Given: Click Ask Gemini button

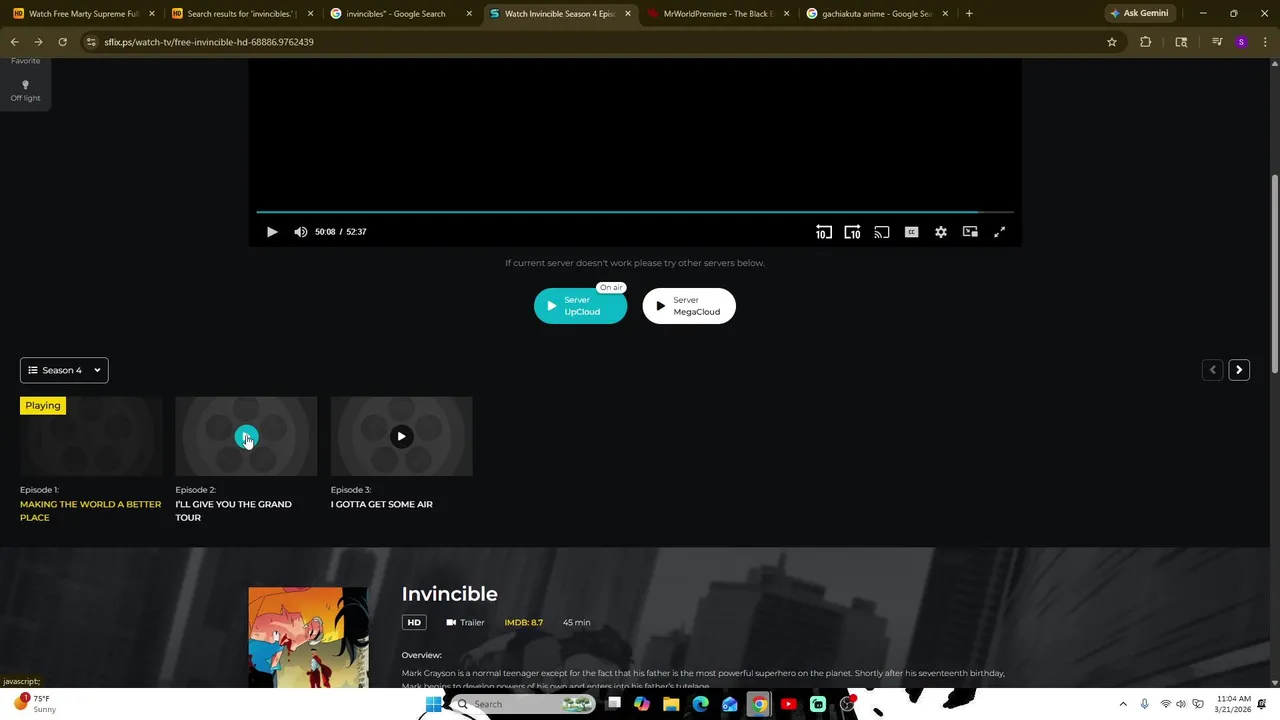Looking at the screenshot, I should tap(1139, 14).
